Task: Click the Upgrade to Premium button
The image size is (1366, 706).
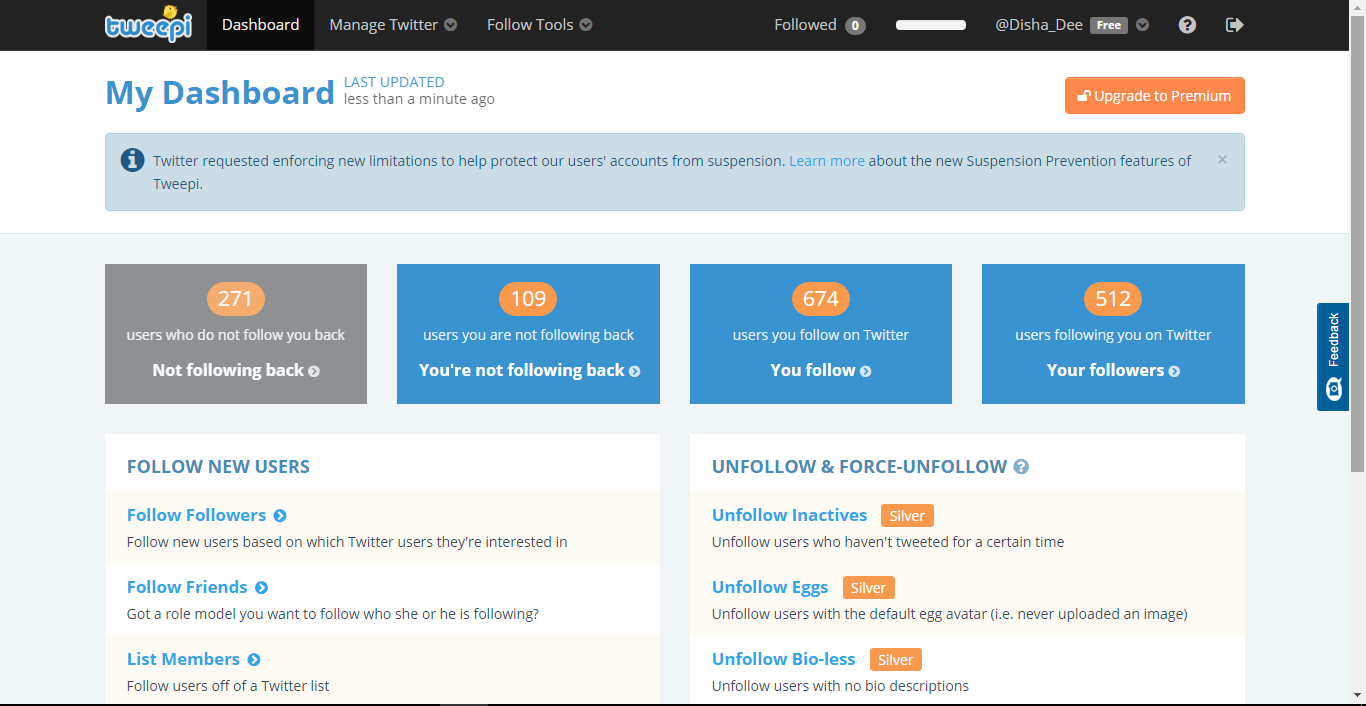Action: pos(1154,96)
